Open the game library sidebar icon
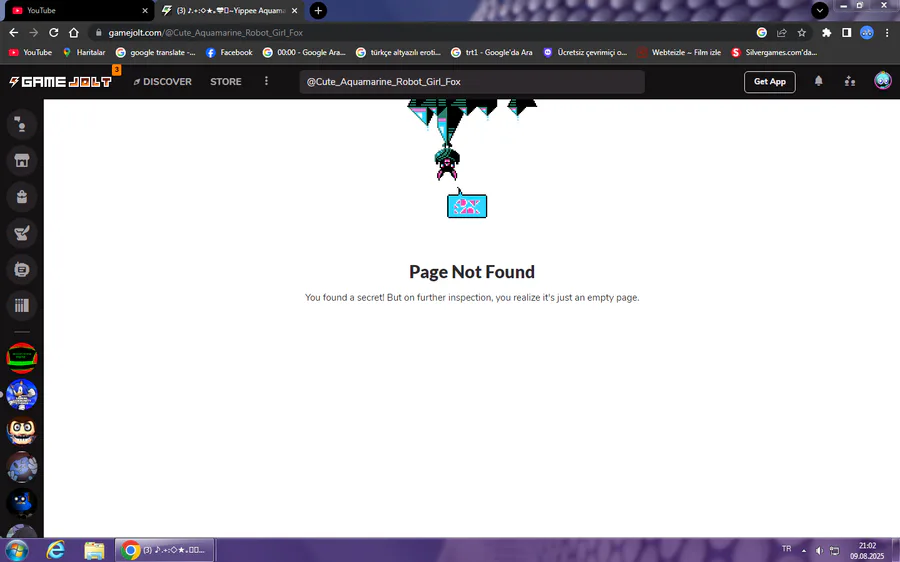The image size is (900, 562). (x=22, y=305)
